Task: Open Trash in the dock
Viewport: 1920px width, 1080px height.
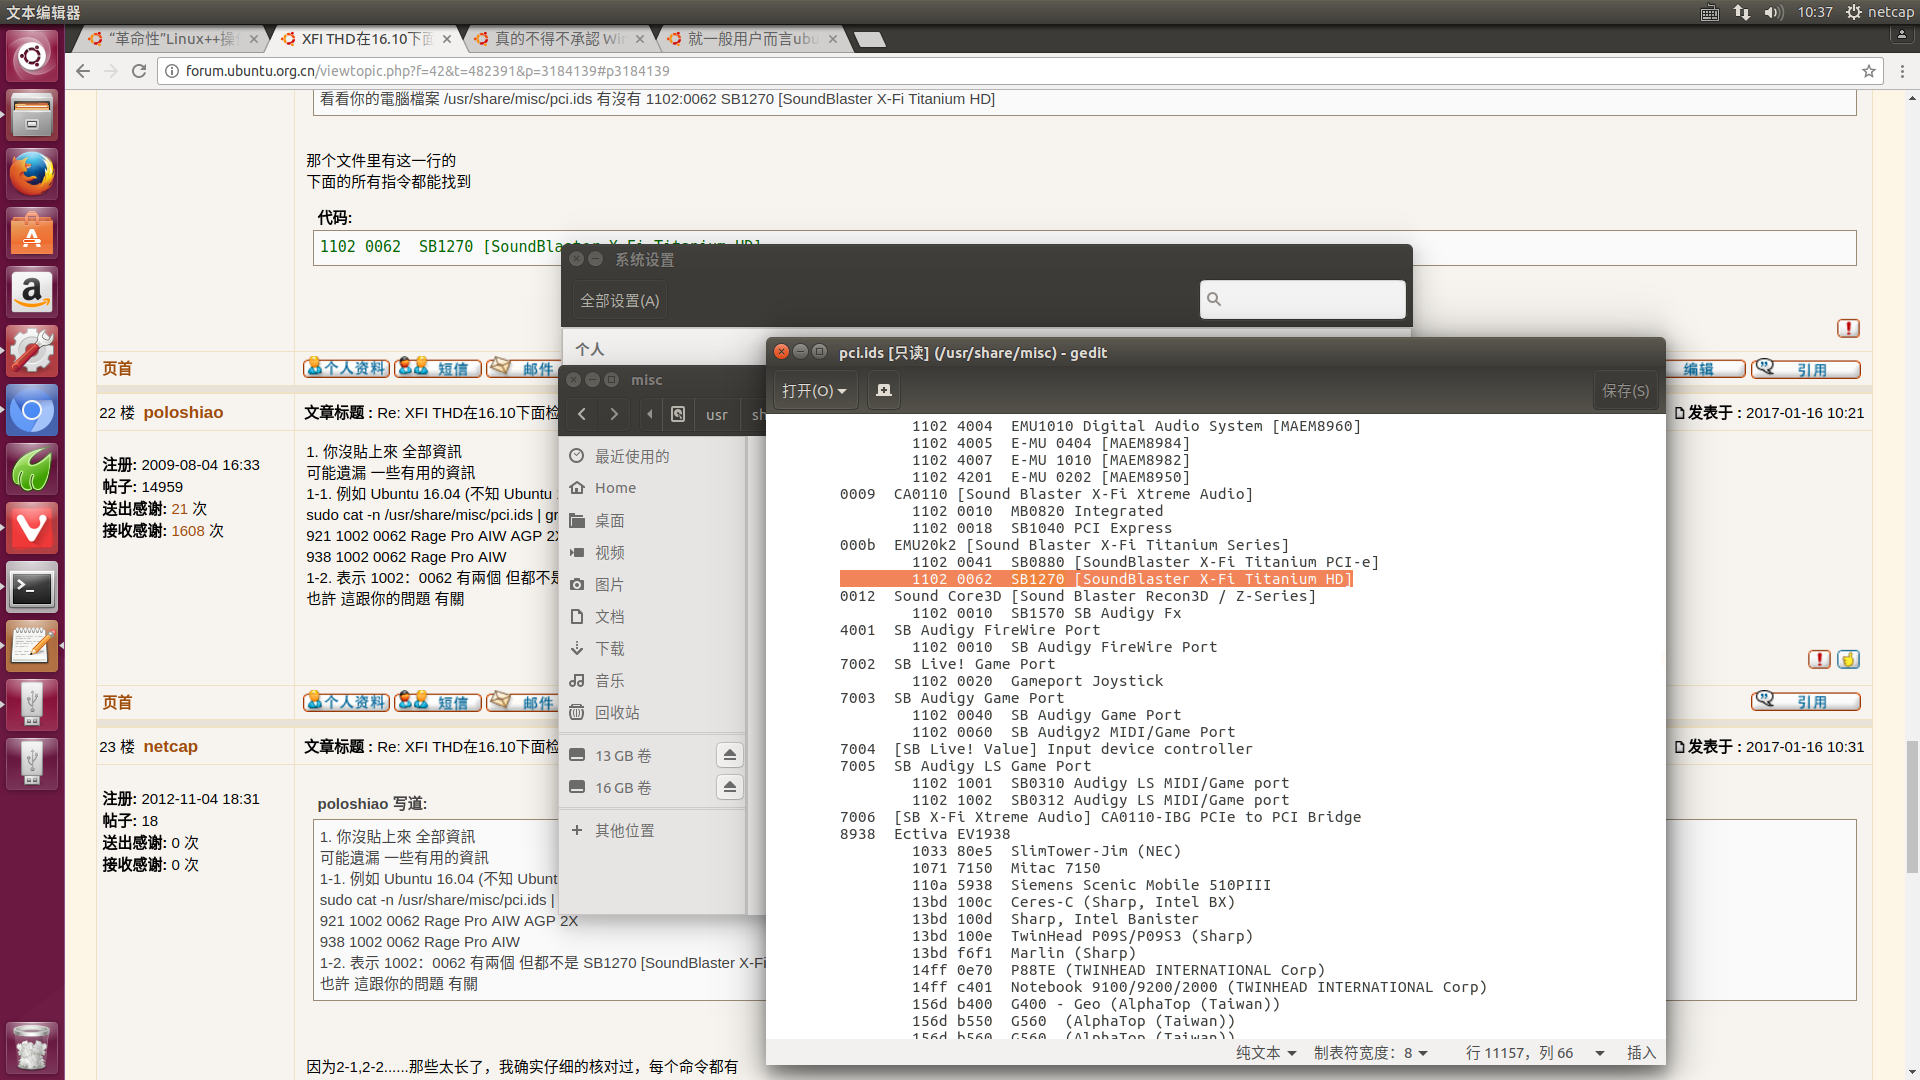Action: click(x=32, y=1046)
